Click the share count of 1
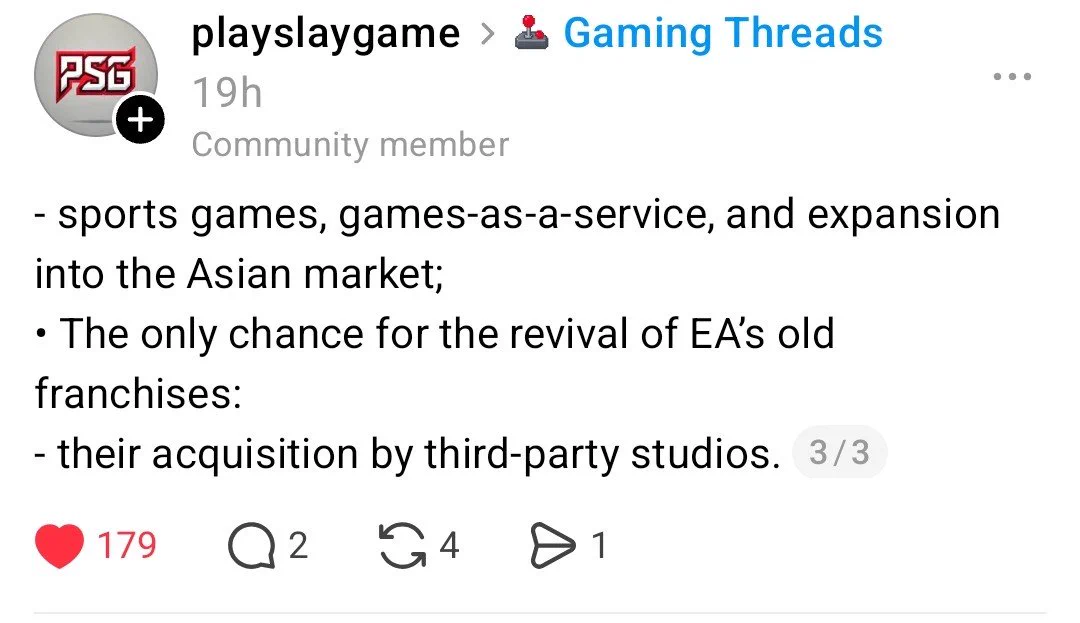1080x623 pixels. [599, 546]
